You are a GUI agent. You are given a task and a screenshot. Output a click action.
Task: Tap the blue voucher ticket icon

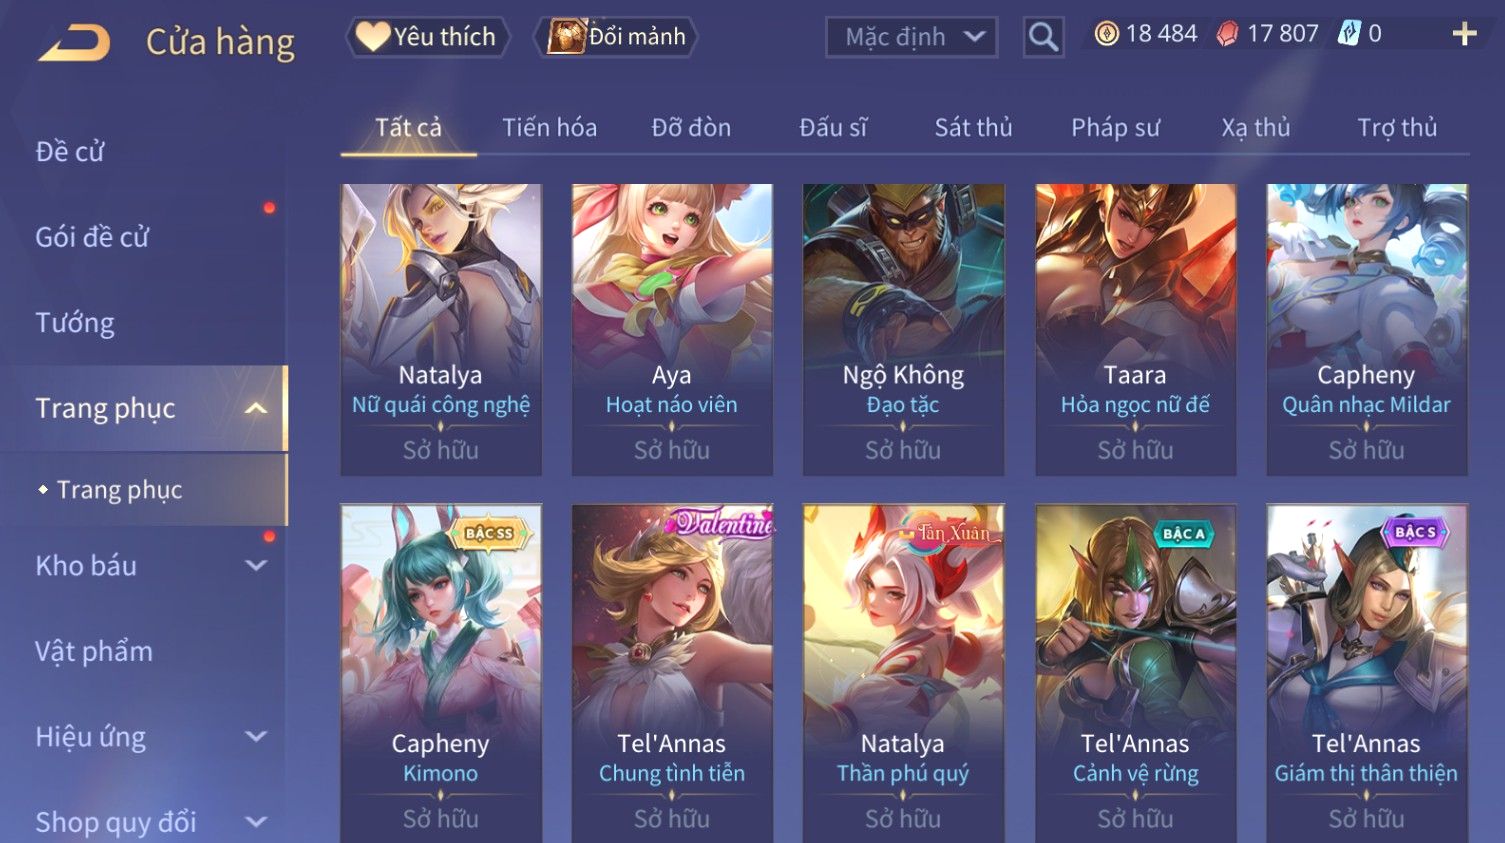pos(1349,33)
